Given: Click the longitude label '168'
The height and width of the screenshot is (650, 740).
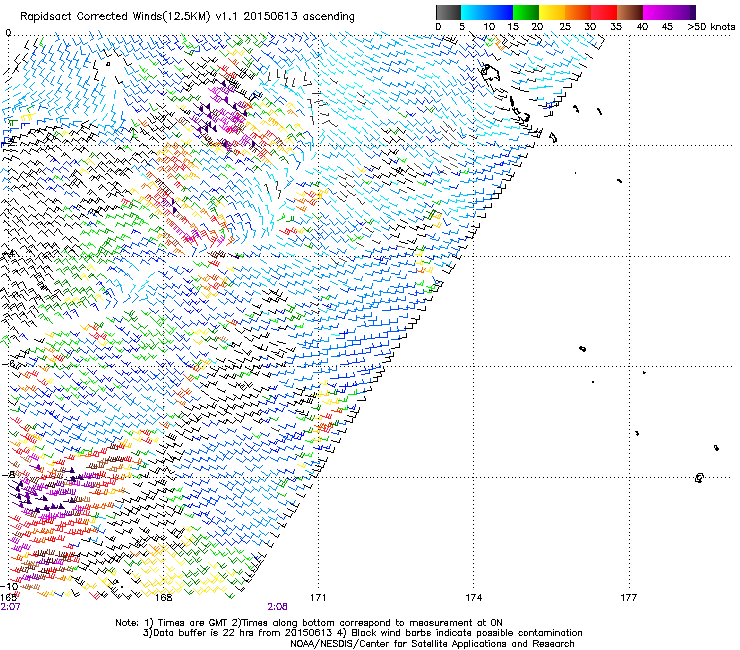Looking at the screenshot, I should coord(164,598).
